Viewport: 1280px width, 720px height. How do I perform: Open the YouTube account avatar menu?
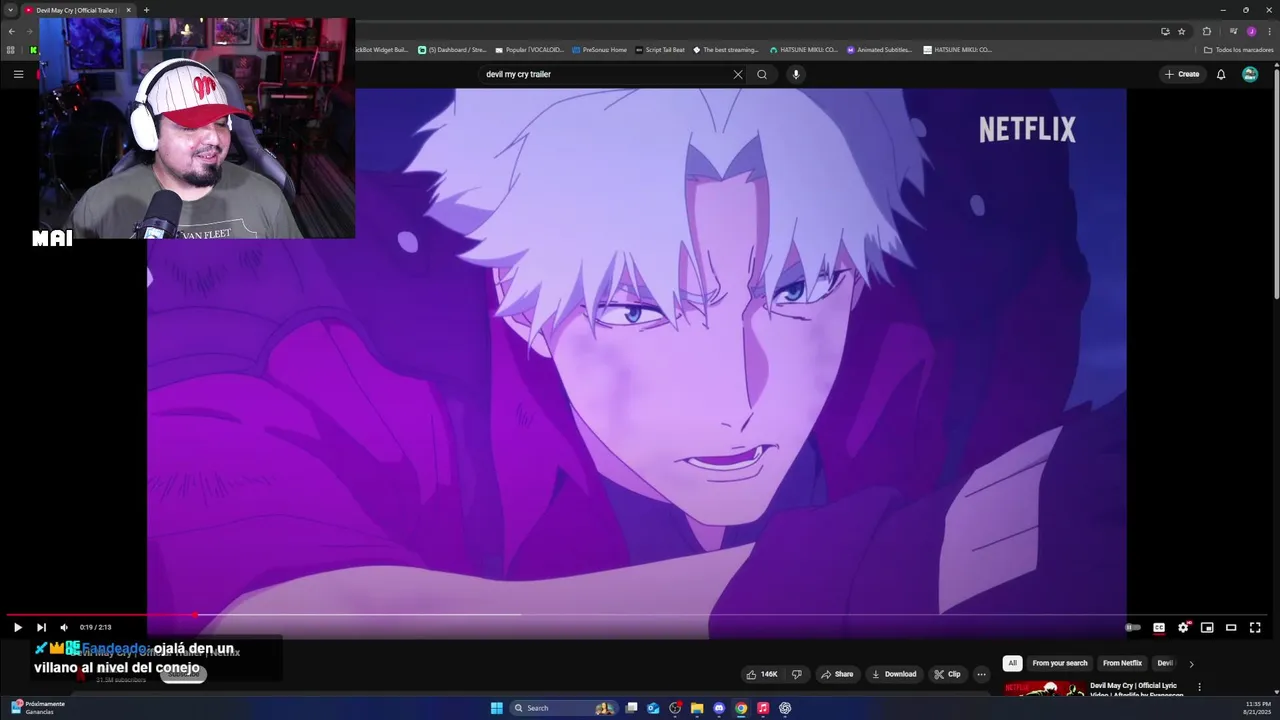[1250, 74]
